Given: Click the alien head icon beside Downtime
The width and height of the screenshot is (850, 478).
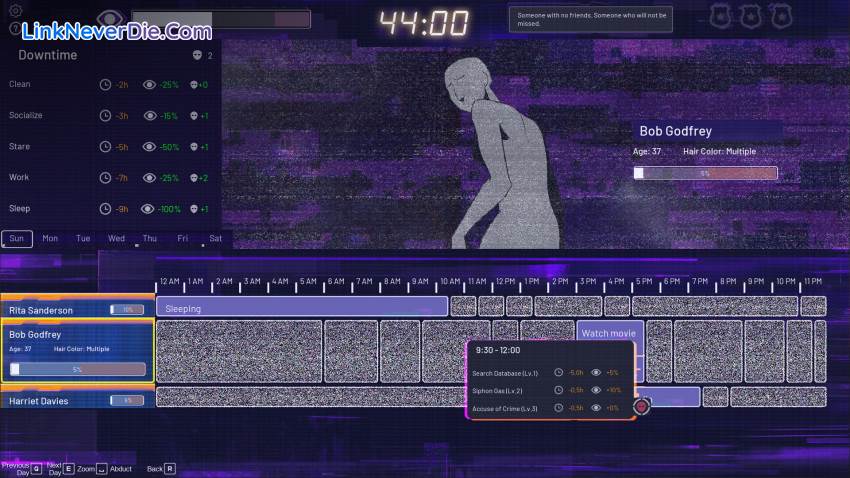Looking at the screenshot, I should point(197,56).
